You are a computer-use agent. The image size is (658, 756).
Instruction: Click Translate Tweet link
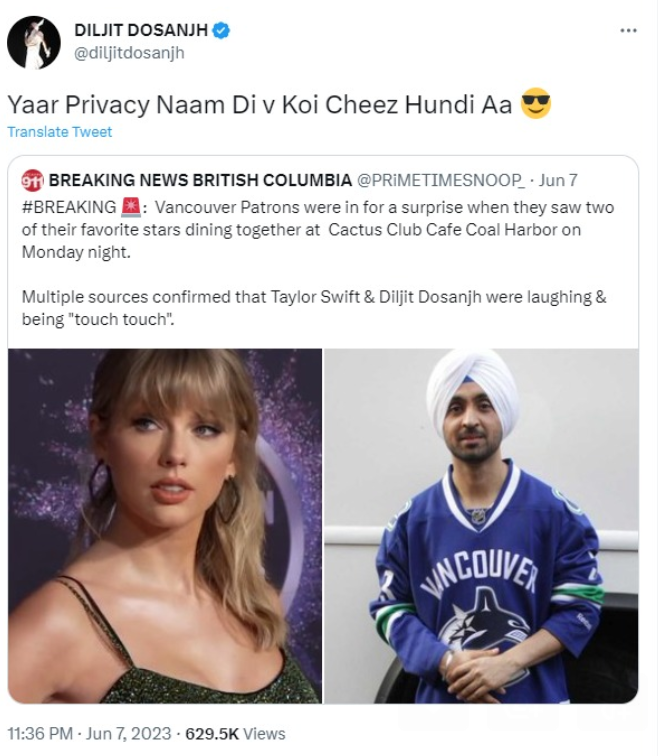60,132
